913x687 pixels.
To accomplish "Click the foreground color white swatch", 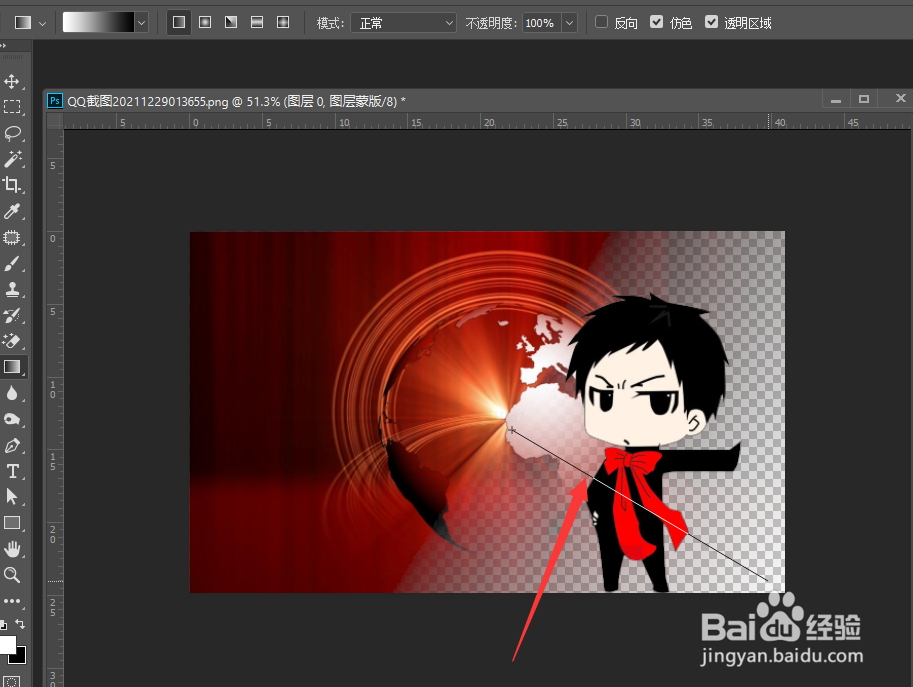I will pyautogui.click(x=7, y=645).
